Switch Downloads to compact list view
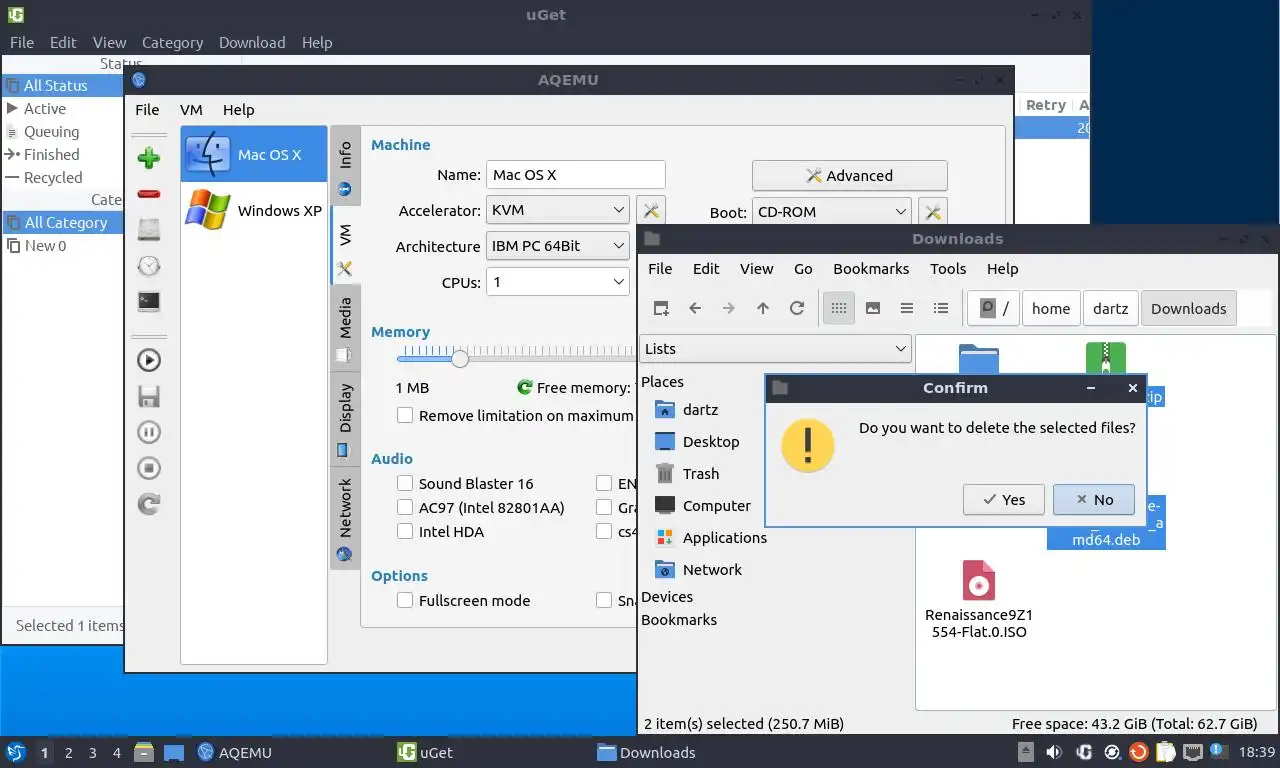 click(x=907, y=308)
